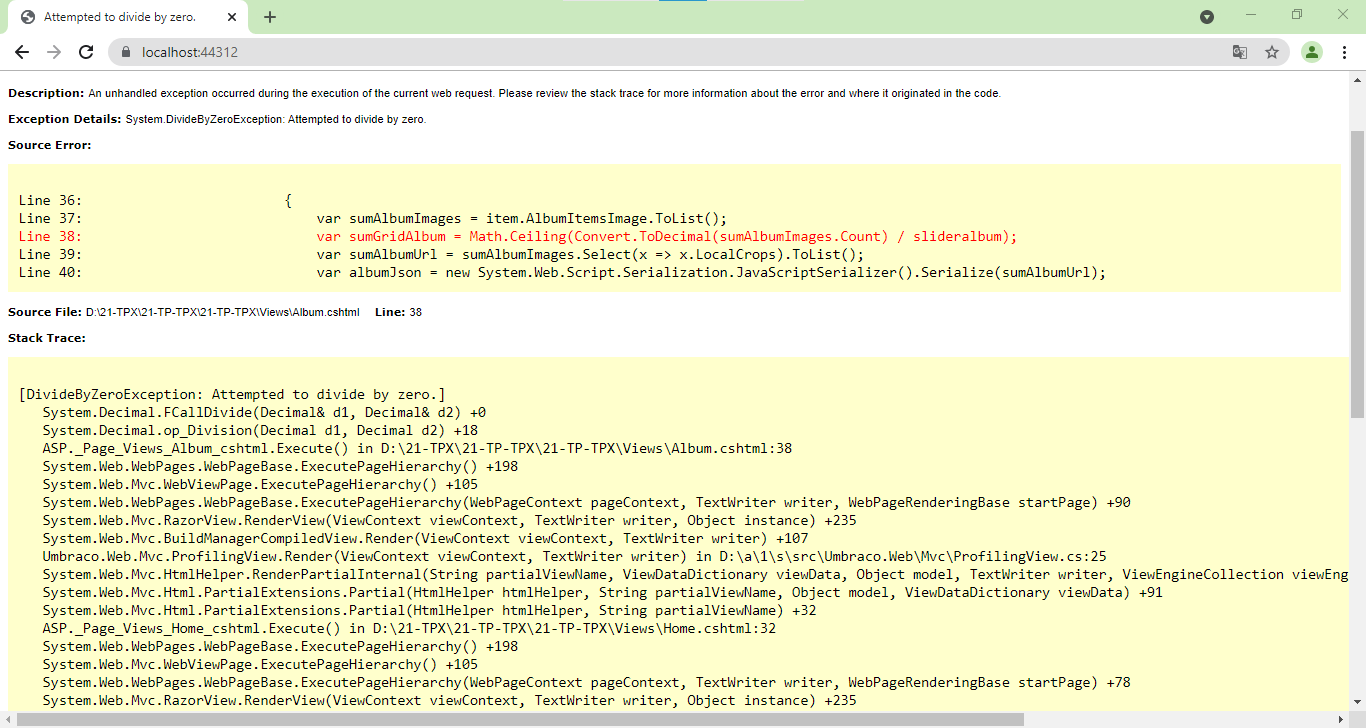Expand the round dropdown arrow in the title bar
The image size is (1366, 728).
click(1207, 17)
